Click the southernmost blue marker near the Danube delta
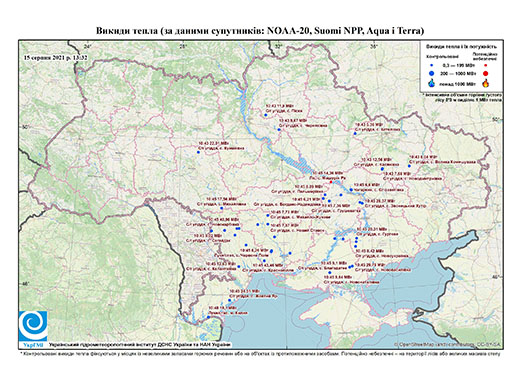 pos(209,317)
